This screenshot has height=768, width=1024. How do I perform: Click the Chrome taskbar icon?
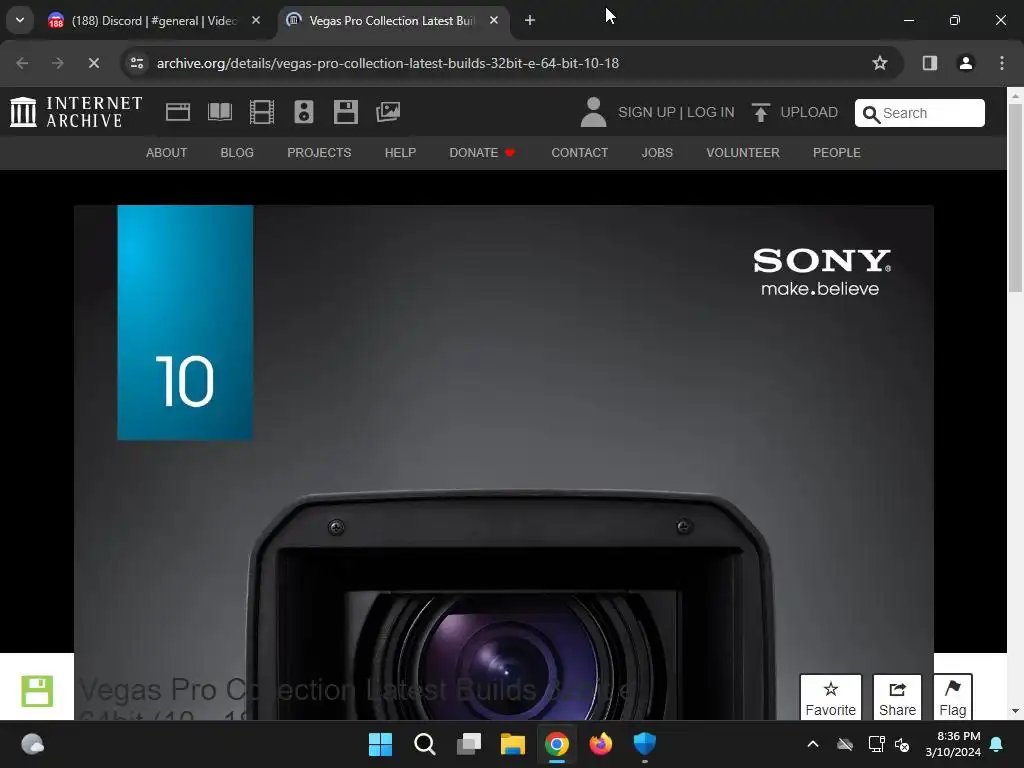tap(556, 744)
